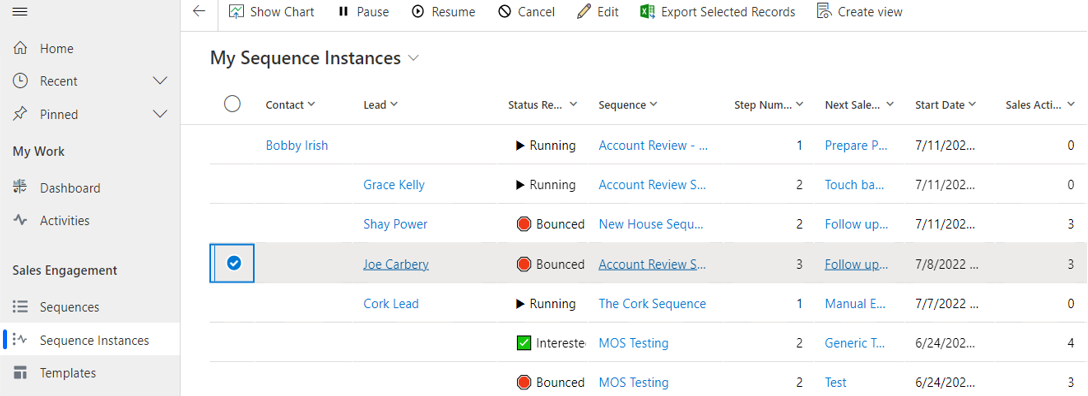Click the 7/7/2022 start date cell
Image resolution: width=1088 pixels, height=396 pixels.
(946, 304)
